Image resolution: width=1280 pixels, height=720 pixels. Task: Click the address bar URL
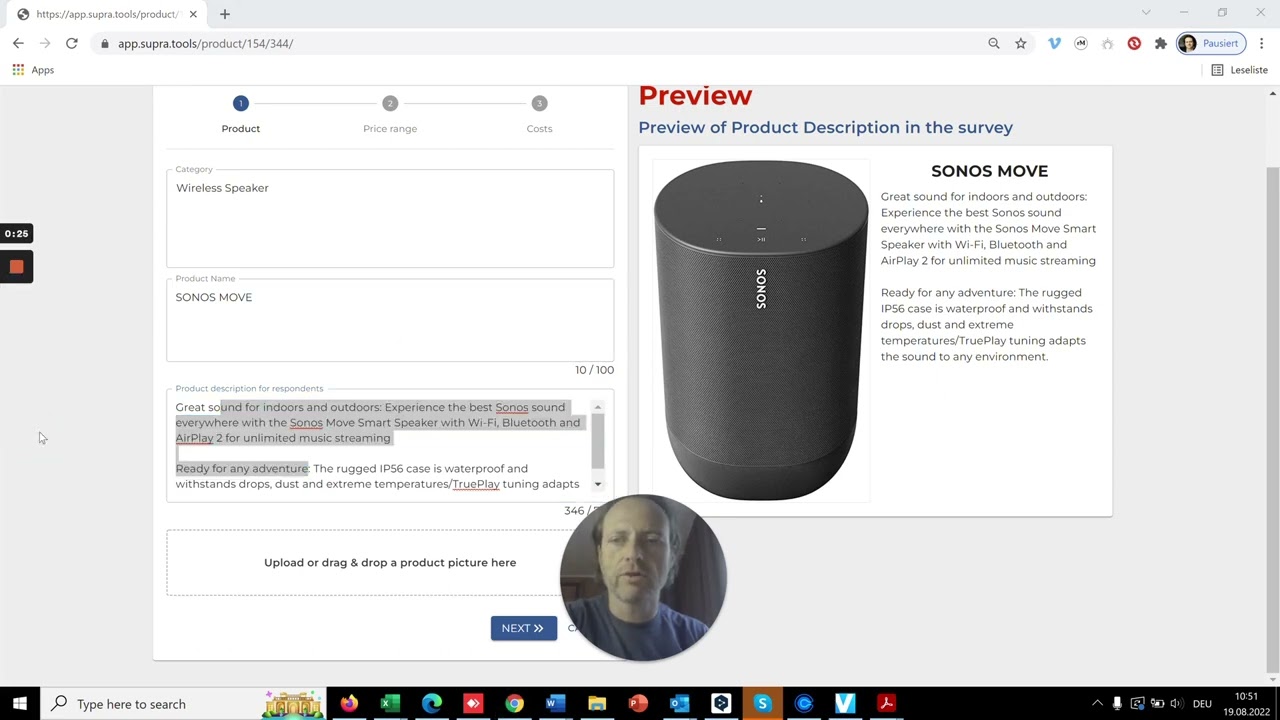205,44
